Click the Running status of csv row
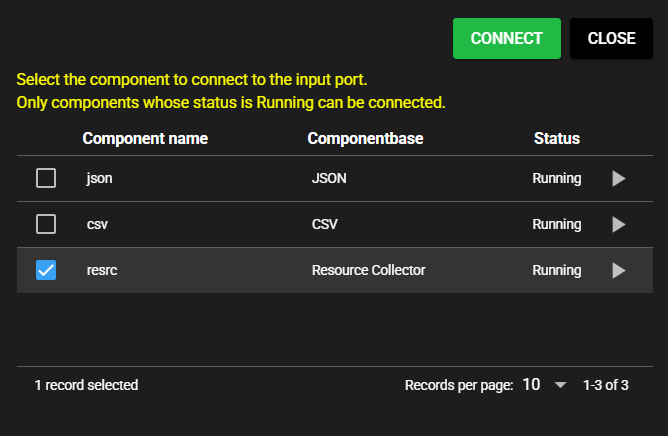Screen dimensions: 668x436 (556, 224)
